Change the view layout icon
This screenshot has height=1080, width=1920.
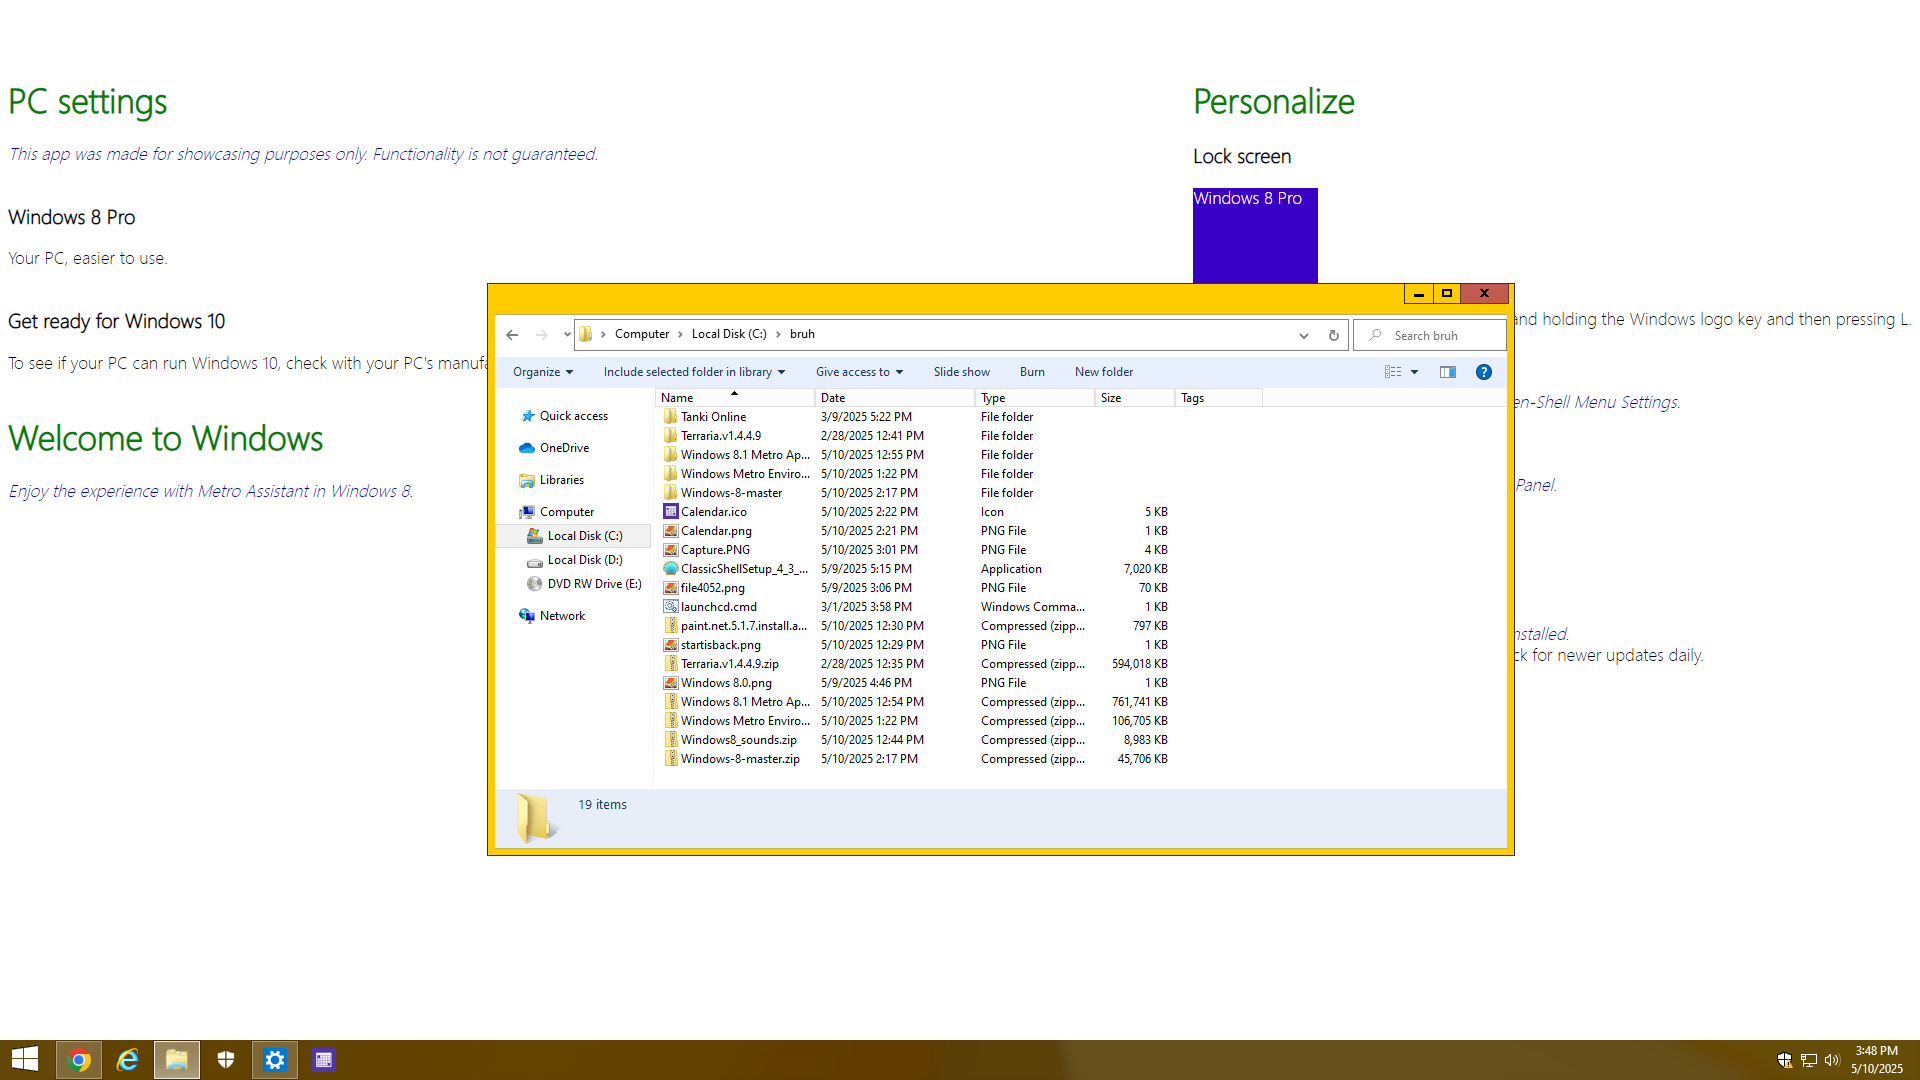coord(1393,372)
